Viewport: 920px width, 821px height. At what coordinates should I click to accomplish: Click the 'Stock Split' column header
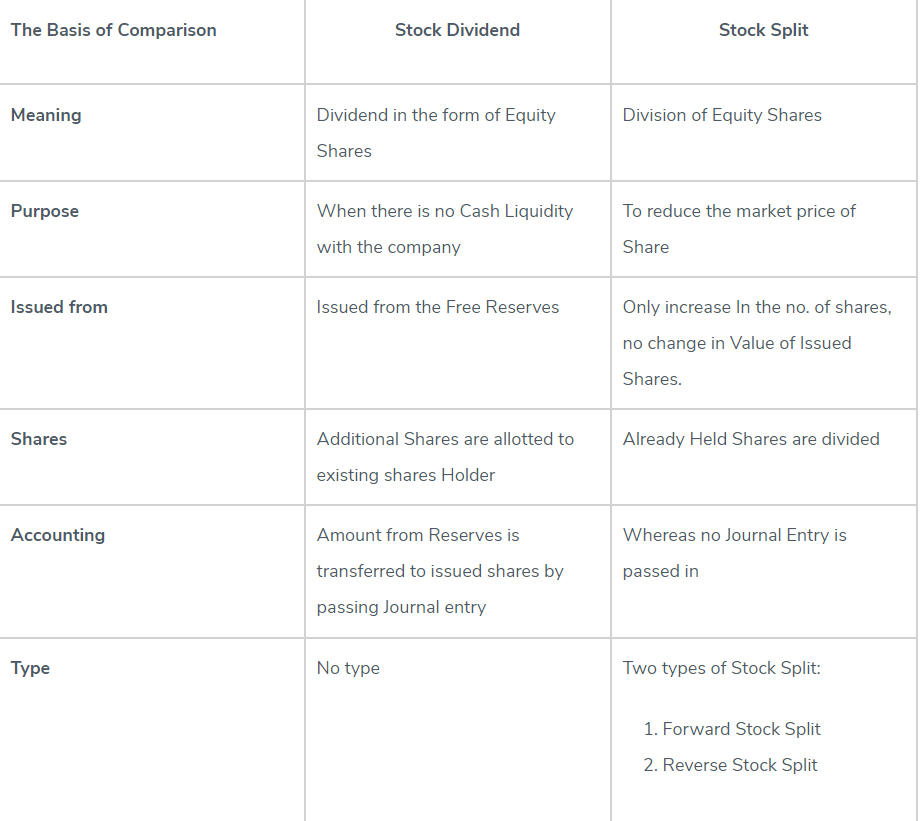[x=763, y=30]
